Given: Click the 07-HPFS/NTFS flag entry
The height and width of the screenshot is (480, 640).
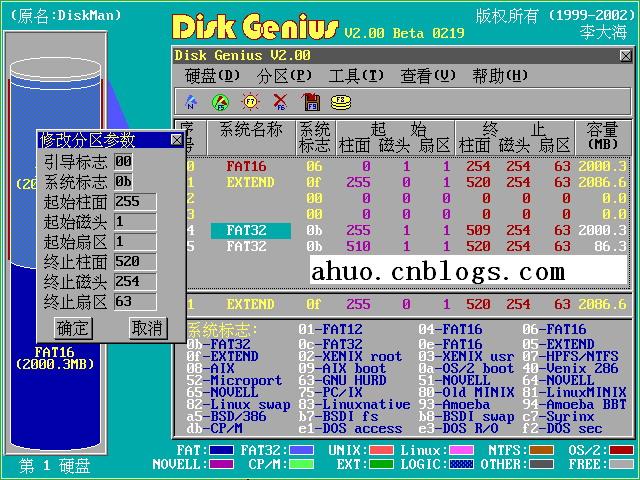Looking at the screenshot, I should click(570, 356).
